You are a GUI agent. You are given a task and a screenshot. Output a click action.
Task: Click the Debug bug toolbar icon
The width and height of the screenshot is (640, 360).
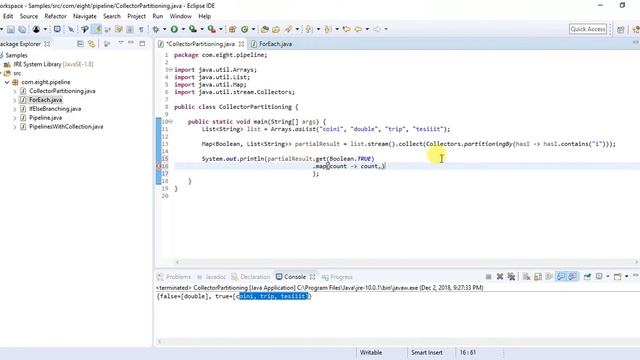point(156,29)
